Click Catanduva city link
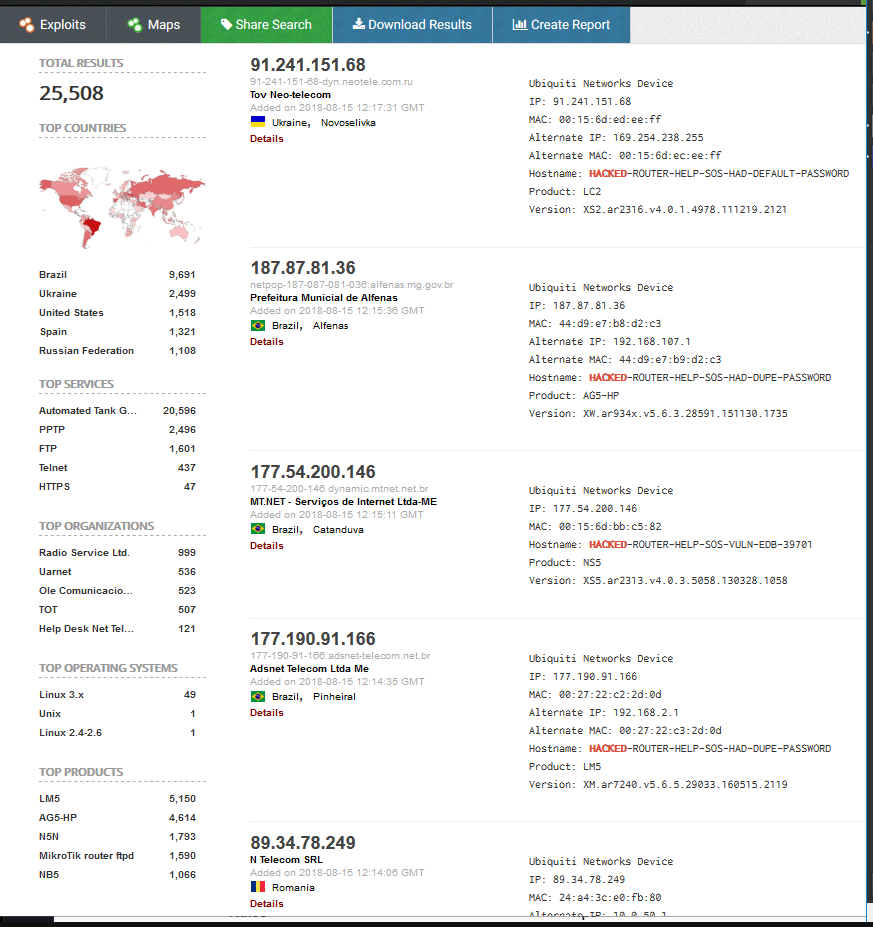This screenshot has width=873, height=927. coord(338,530)
